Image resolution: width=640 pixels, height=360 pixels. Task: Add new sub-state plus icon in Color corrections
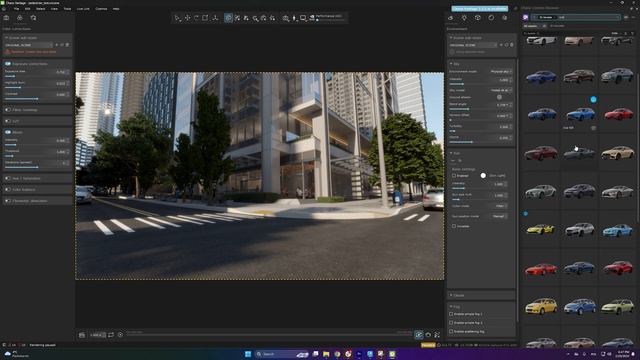point(57,45)
